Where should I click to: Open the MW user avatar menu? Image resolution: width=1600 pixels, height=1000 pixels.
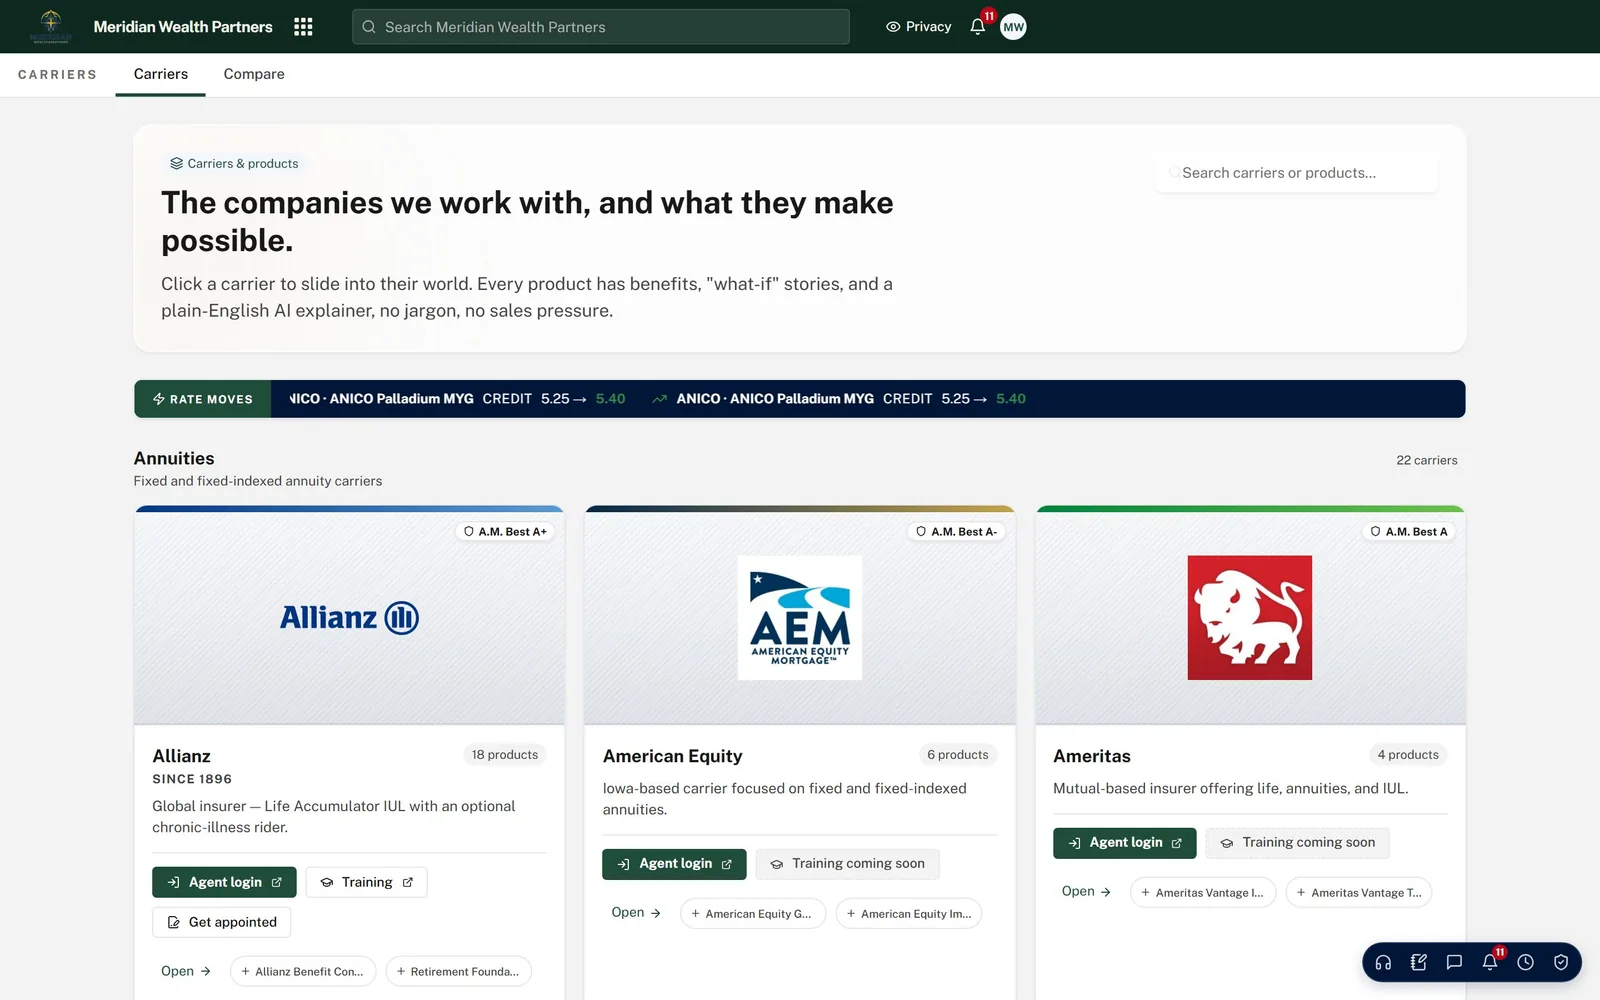coord(1013,27)
